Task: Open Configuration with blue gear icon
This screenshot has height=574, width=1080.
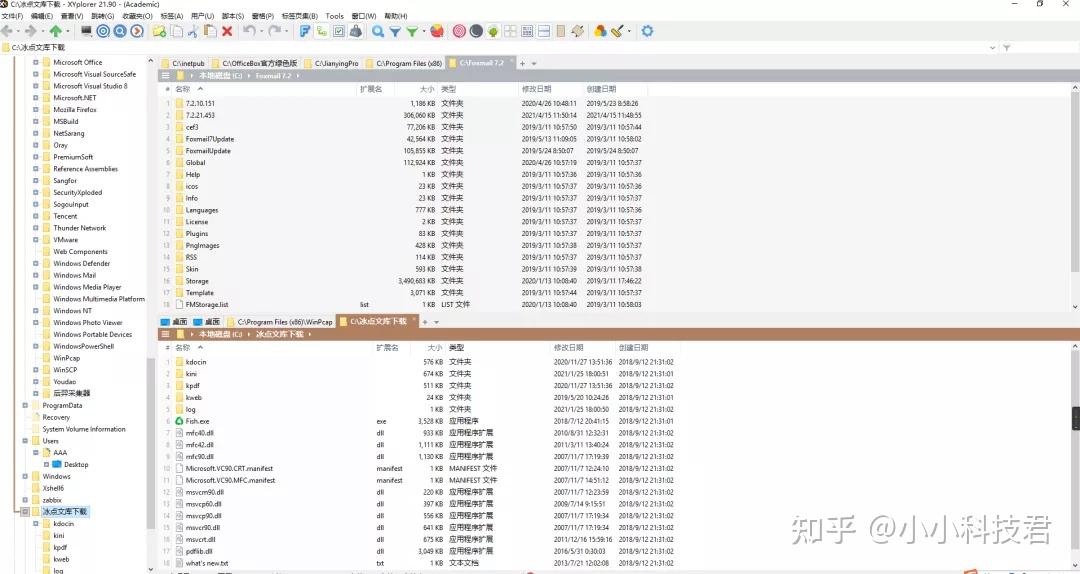Action: [647, 31]
